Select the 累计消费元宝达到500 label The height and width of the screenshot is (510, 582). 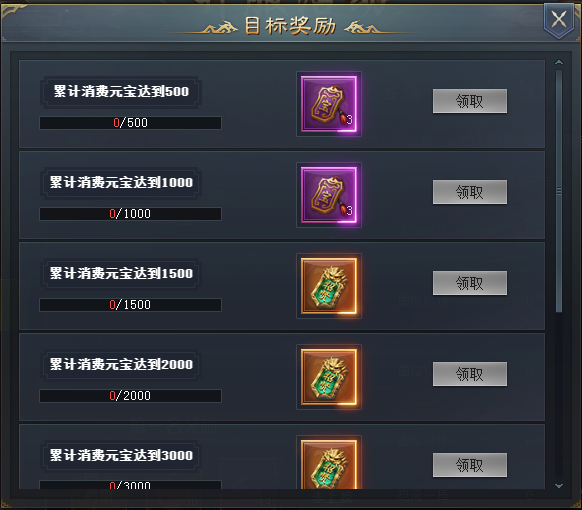121,91
